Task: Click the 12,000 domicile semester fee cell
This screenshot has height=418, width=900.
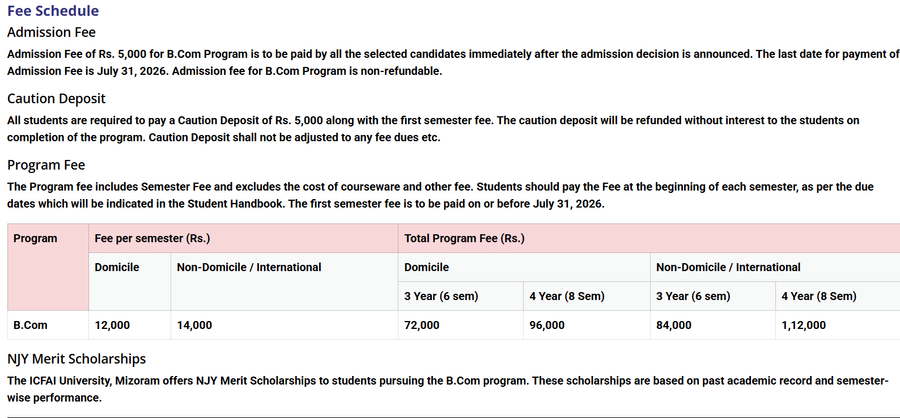Action: pyautogui.click(x=112, y=325)
